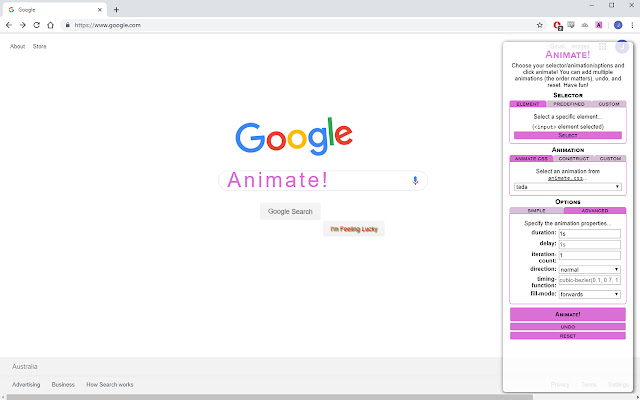Screen dimensions: 640x400
Task: Open the fill-mode dropdown set to forwards
Action: point(590,294)
